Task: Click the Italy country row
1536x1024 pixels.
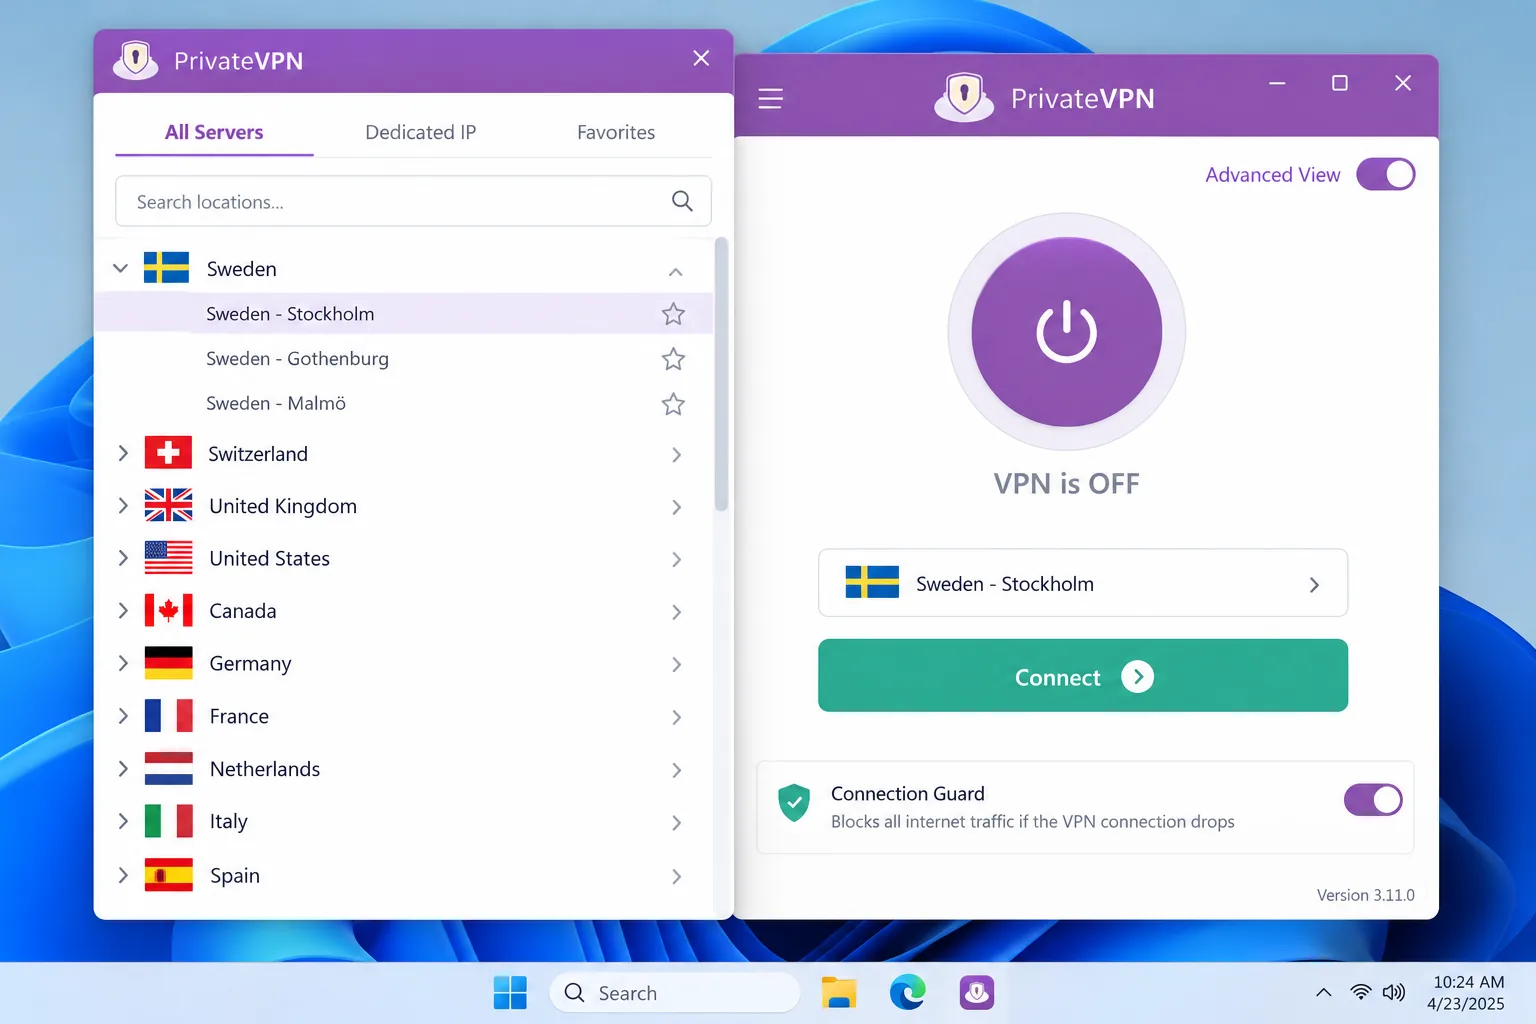Action: 403,822
